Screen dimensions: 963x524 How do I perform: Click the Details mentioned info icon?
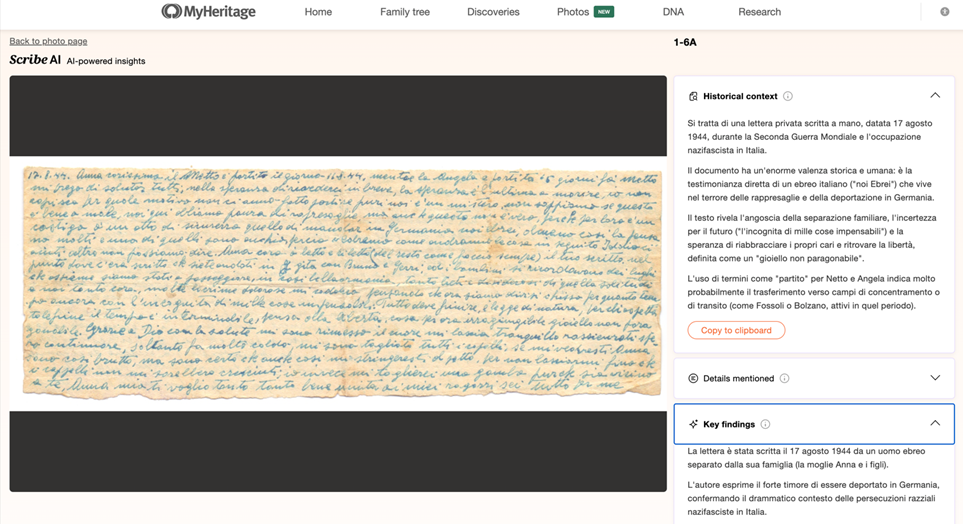pos(784,378)
